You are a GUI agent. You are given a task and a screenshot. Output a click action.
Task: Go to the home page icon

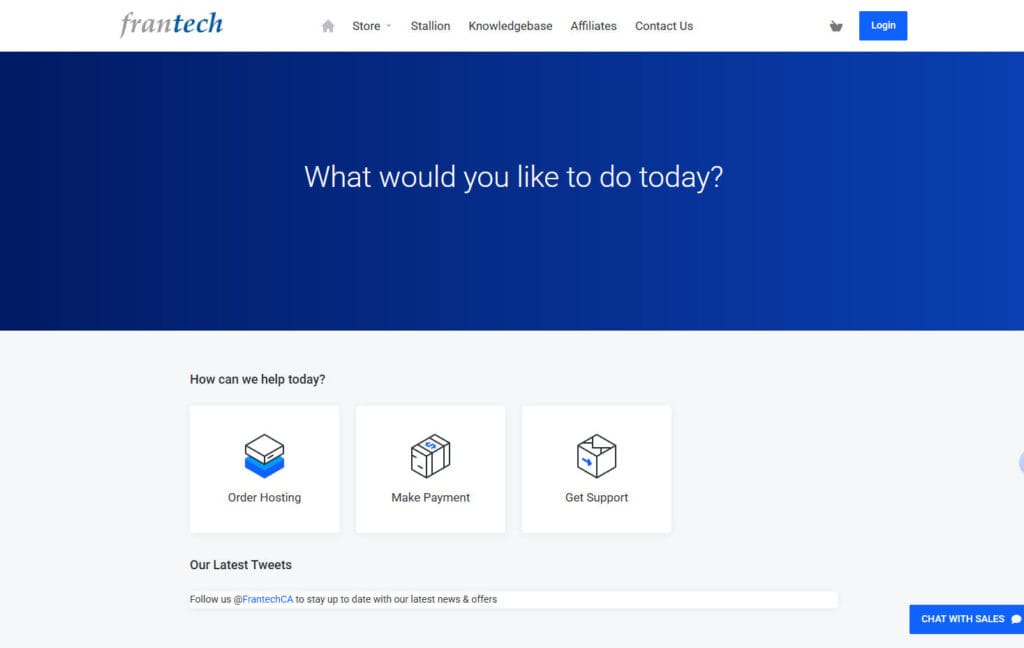(x=328, y=26)
